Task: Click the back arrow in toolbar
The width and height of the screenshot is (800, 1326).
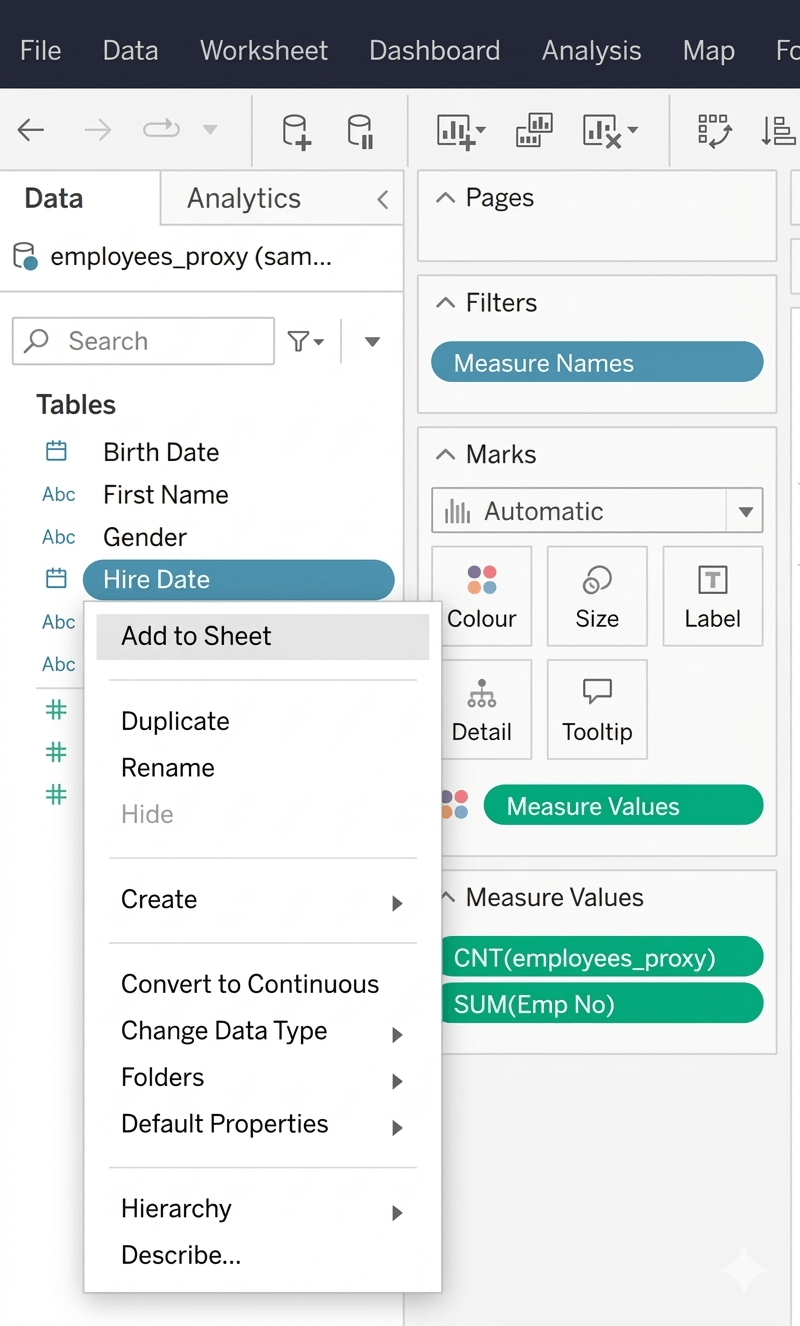Action: [x=31, y=130]
